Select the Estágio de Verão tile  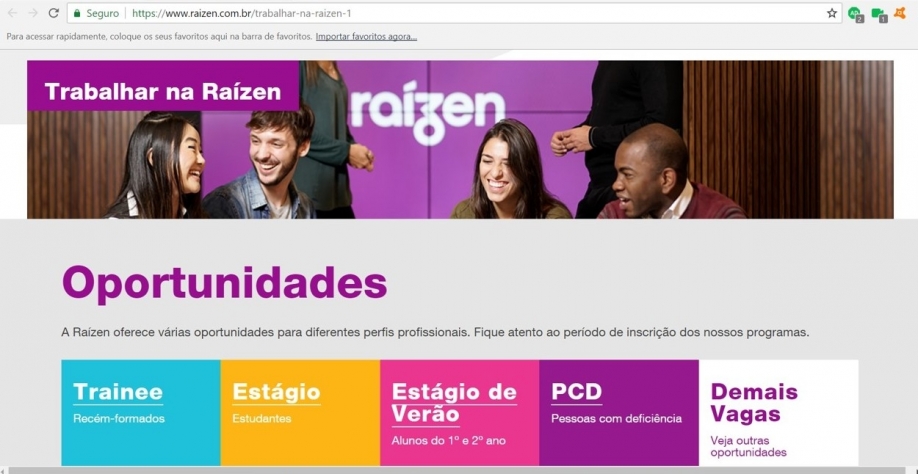click(460, 413)
